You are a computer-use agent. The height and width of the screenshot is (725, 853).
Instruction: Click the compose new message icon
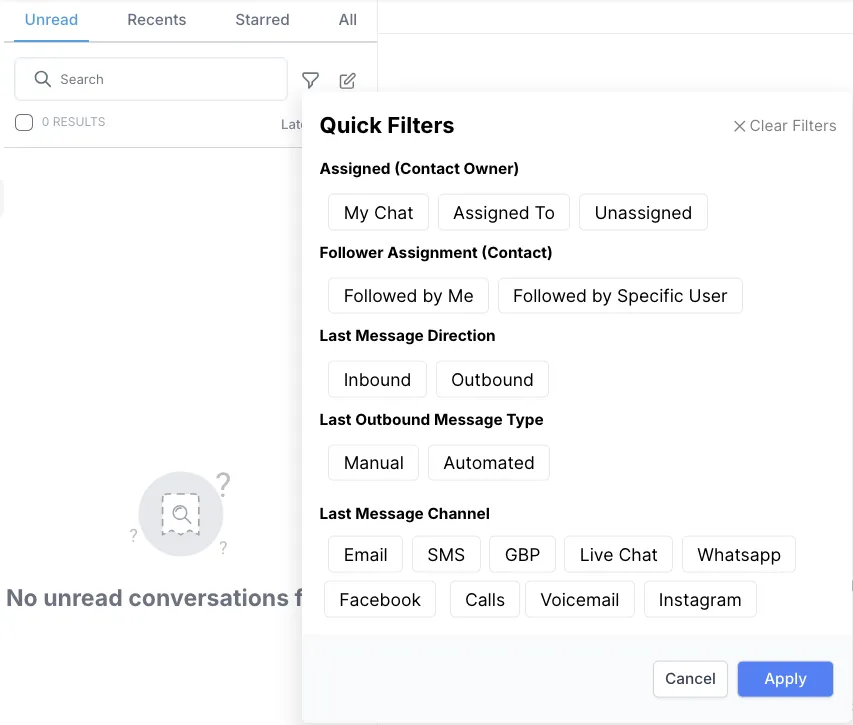click(348, 80)
